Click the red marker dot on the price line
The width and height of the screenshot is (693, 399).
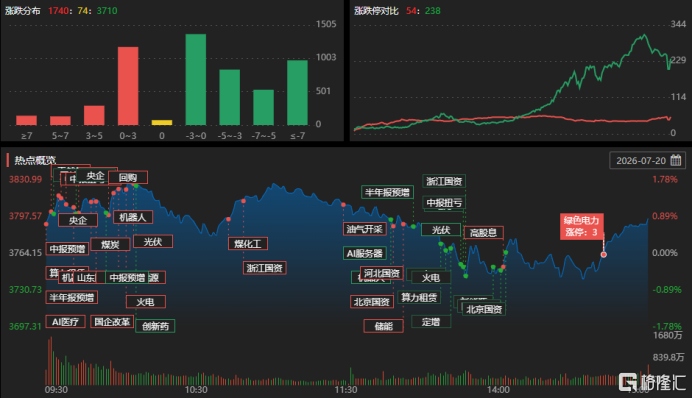click(x=604, y=255)
